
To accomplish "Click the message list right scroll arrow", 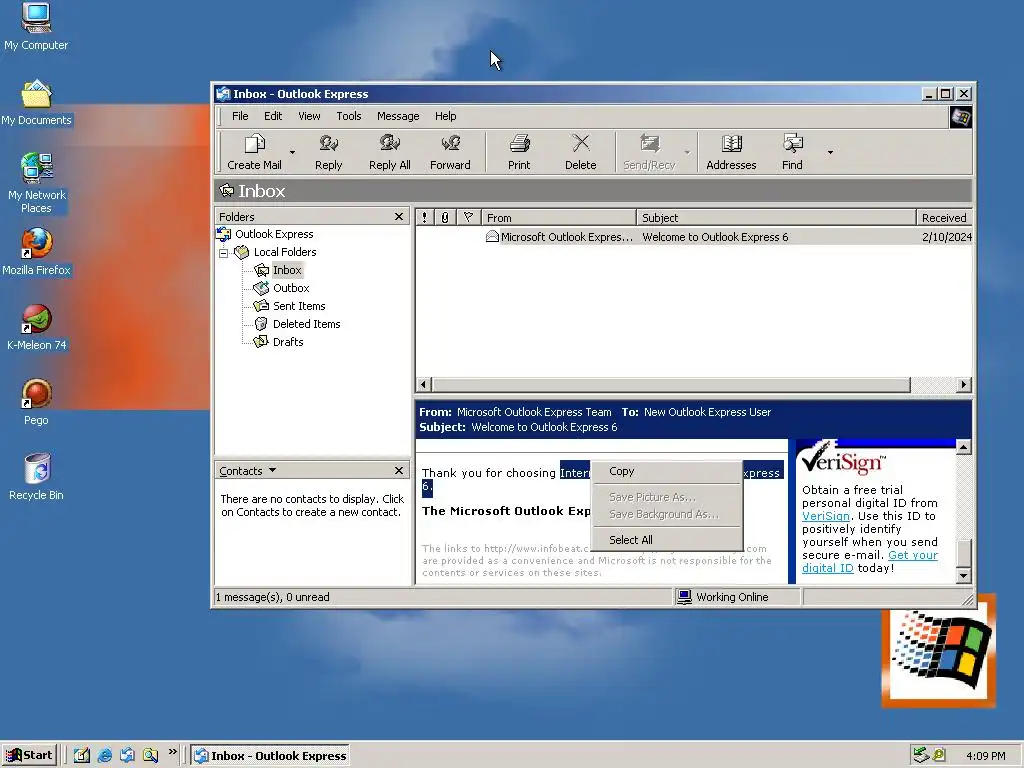I will pyautogui.click(x=964, y=385).
